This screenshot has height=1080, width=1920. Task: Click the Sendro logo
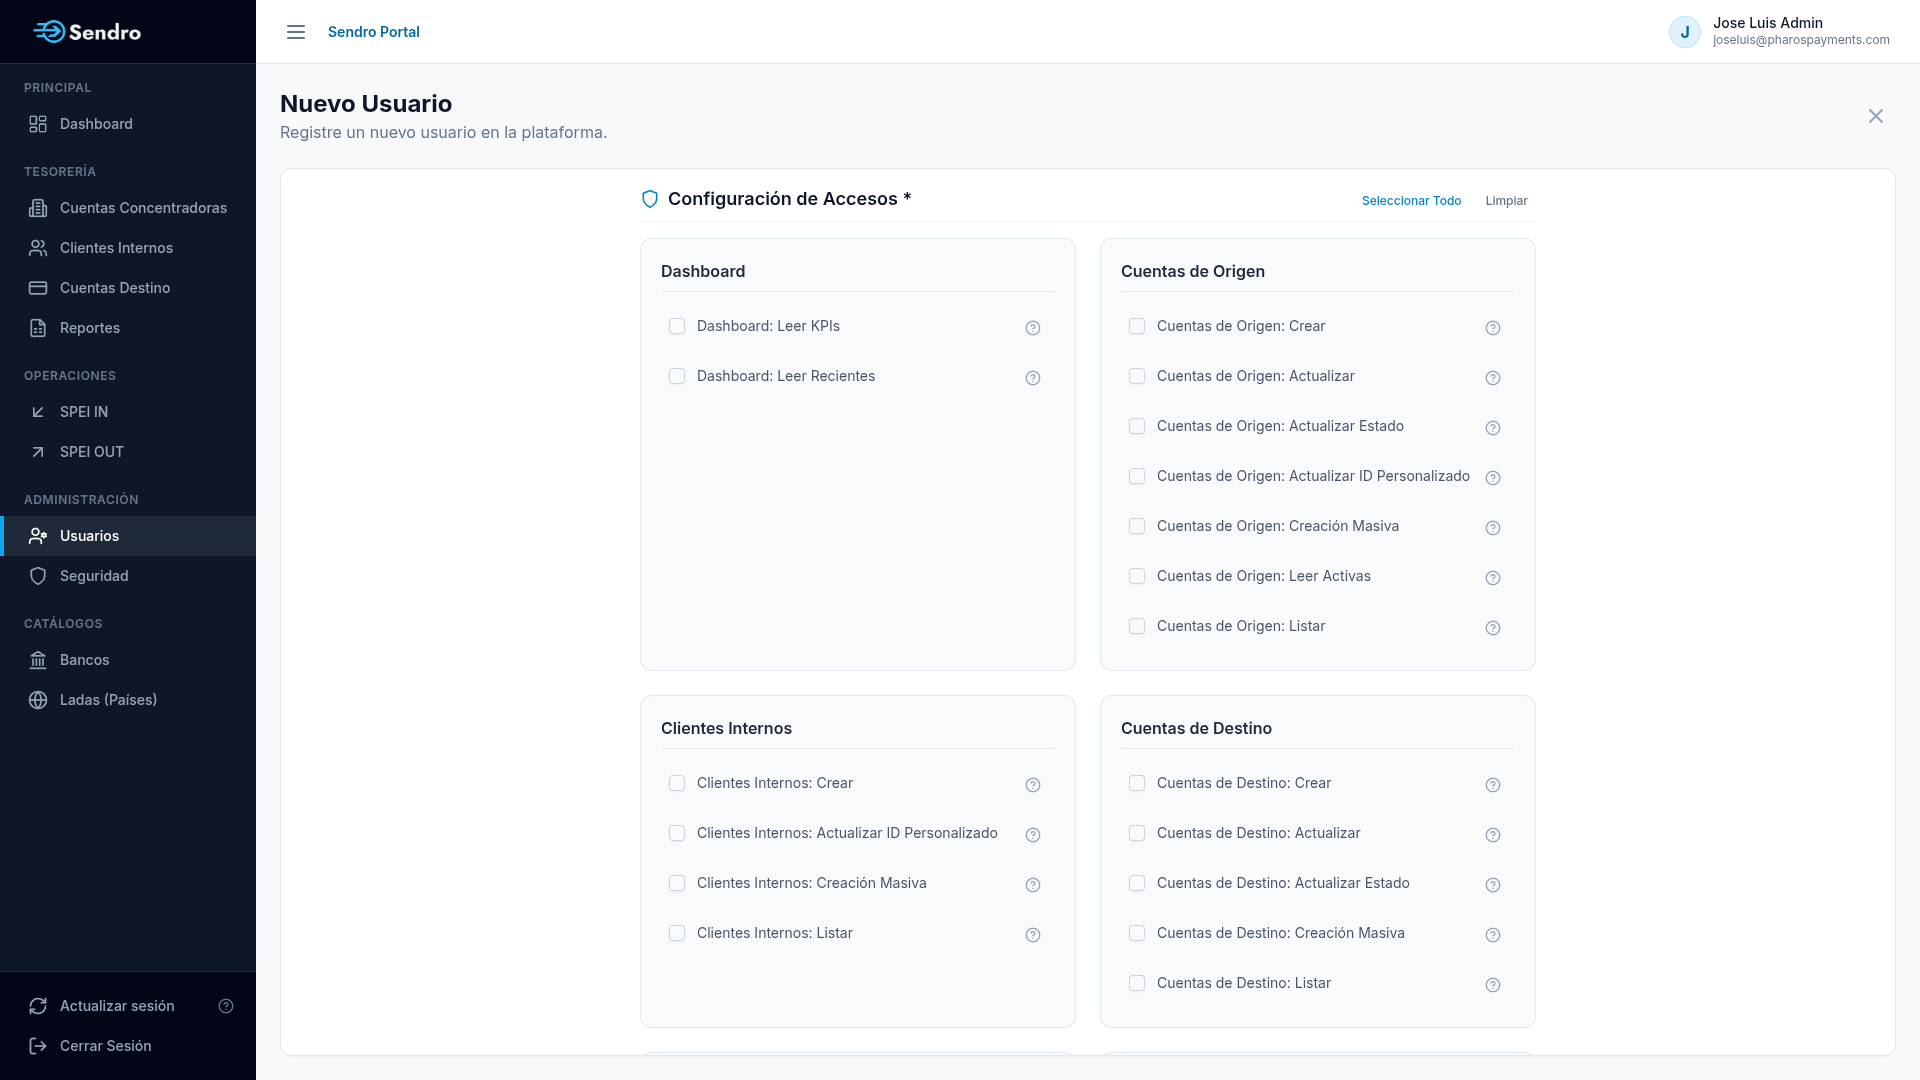pos(87,32)
